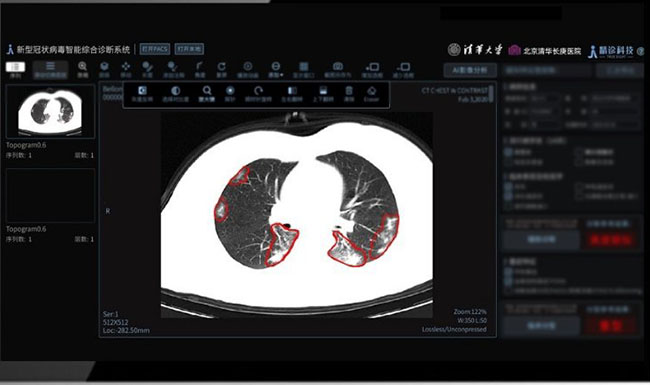Click the trash can clear icon

(x=349, y=94)
